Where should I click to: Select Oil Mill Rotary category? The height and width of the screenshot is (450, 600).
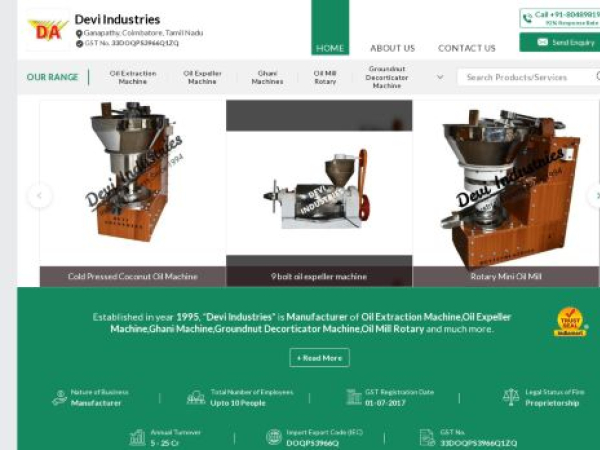coord(325,77)
